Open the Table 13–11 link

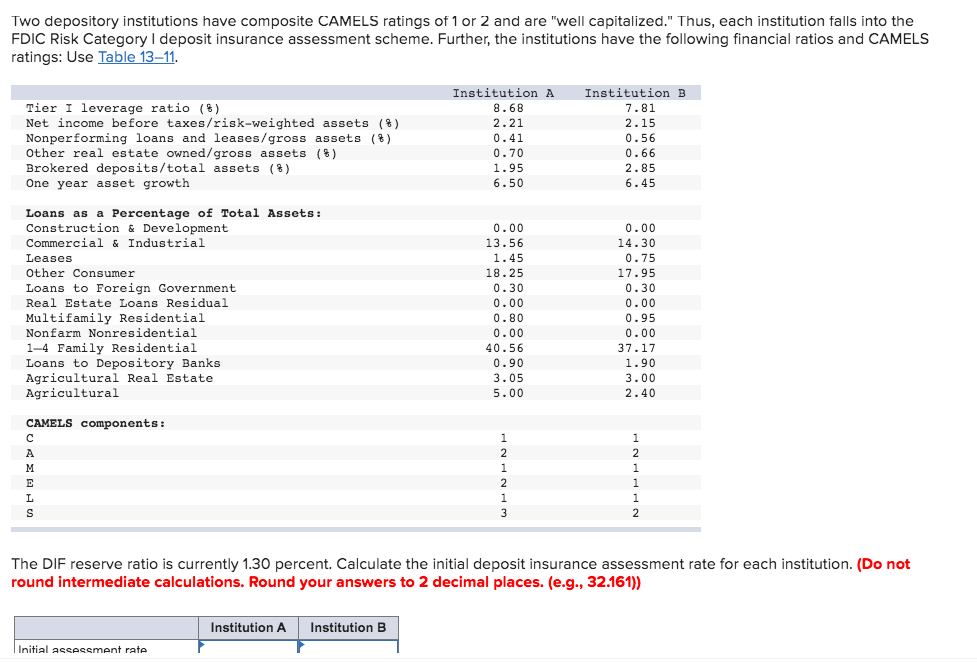click(x=134, y=57)
